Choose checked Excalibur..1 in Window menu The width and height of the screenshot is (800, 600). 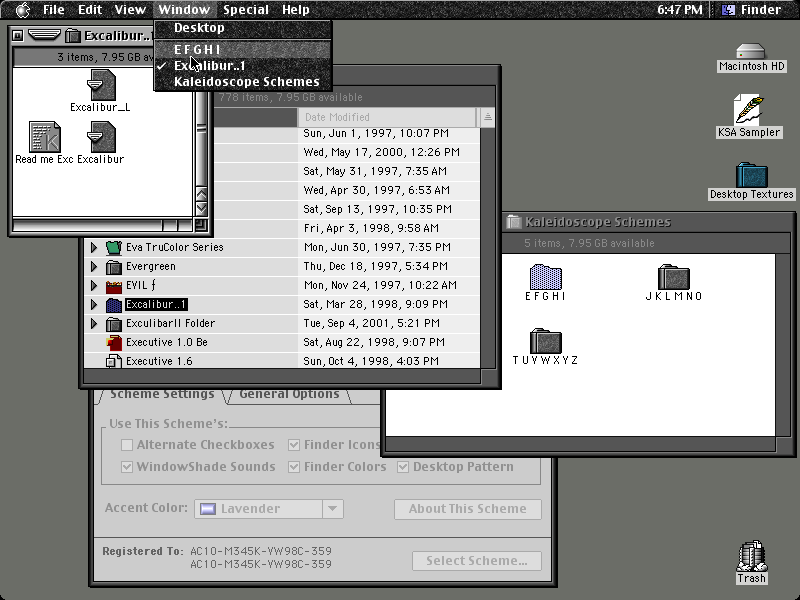pyautogui.click(x=243, y=66)
